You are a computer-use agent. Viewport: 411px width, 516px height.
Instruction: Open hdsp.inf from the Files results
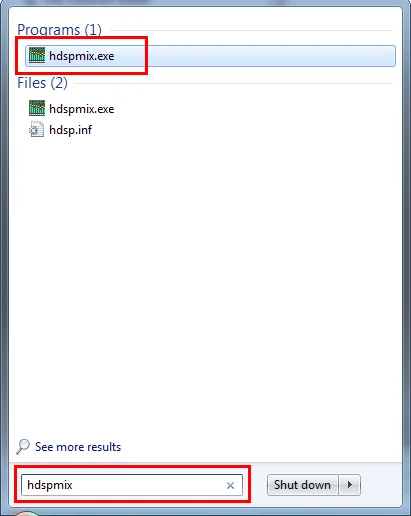coord(70,130)
